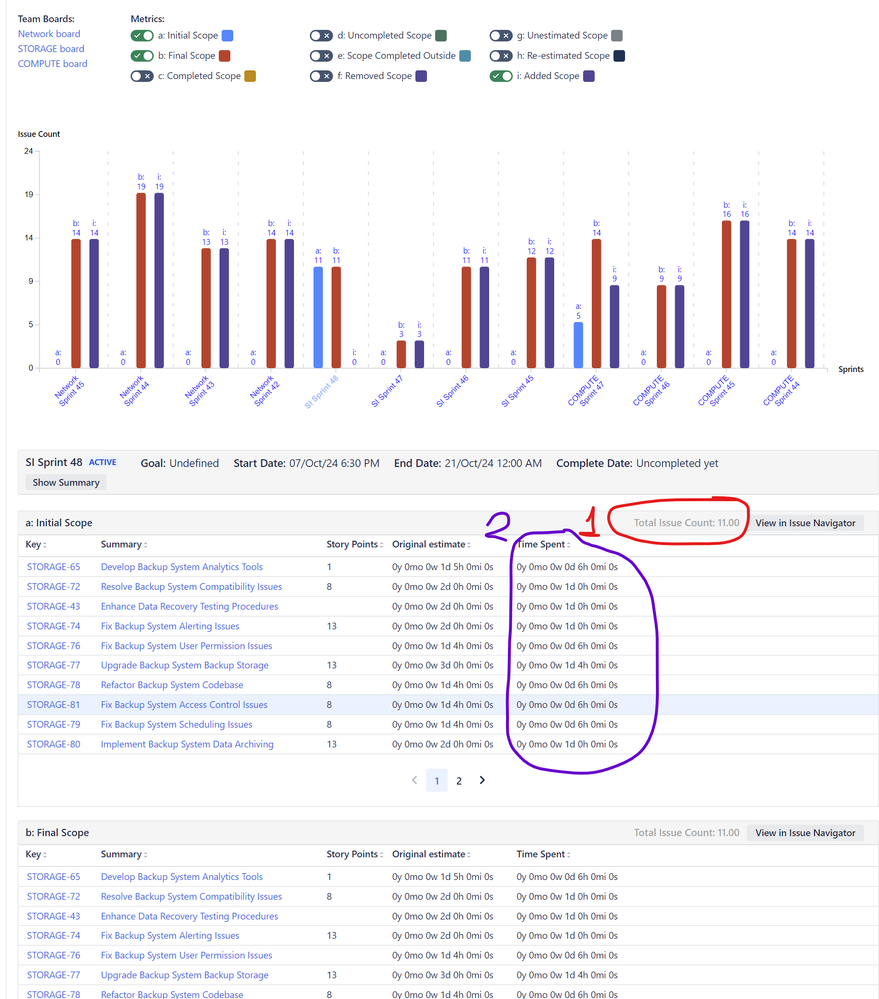Sort Initial Scope by Original estimate
Screen dimensions: 879x999
coord(431,544)
